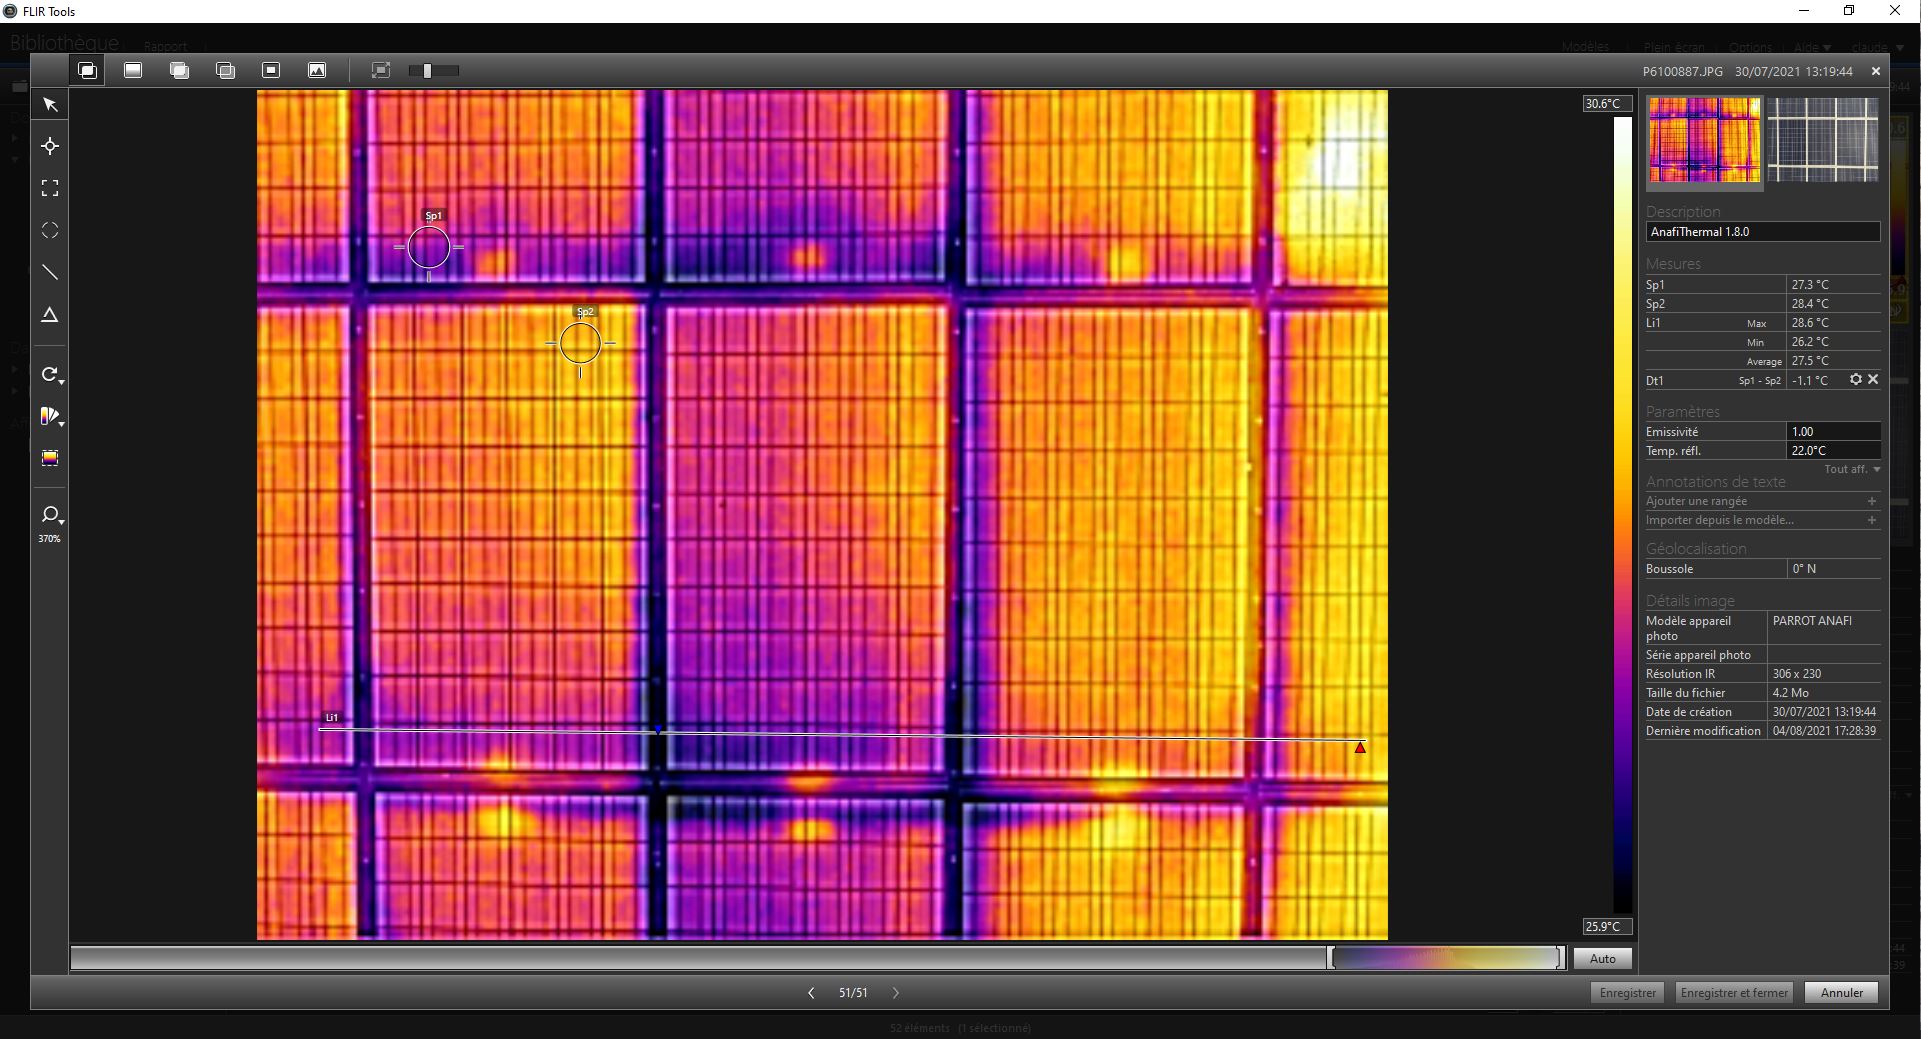
Task: Delete the Dt1 measurement with its X icon
Action: tap(1873, 380)
